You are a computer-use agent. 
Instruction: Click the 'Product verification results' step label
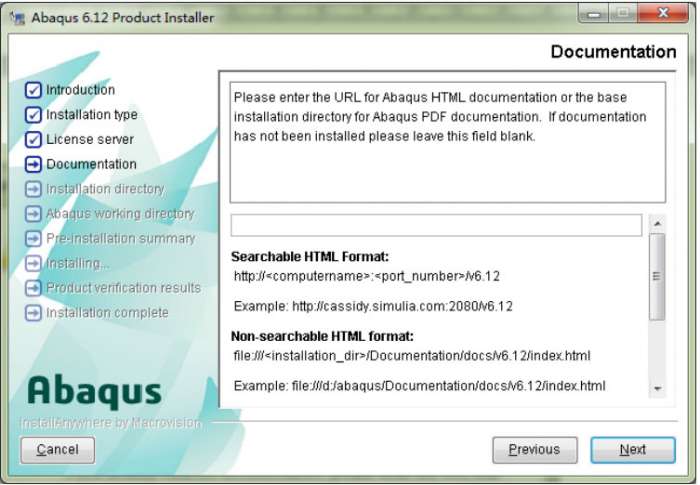coord(124,288)
